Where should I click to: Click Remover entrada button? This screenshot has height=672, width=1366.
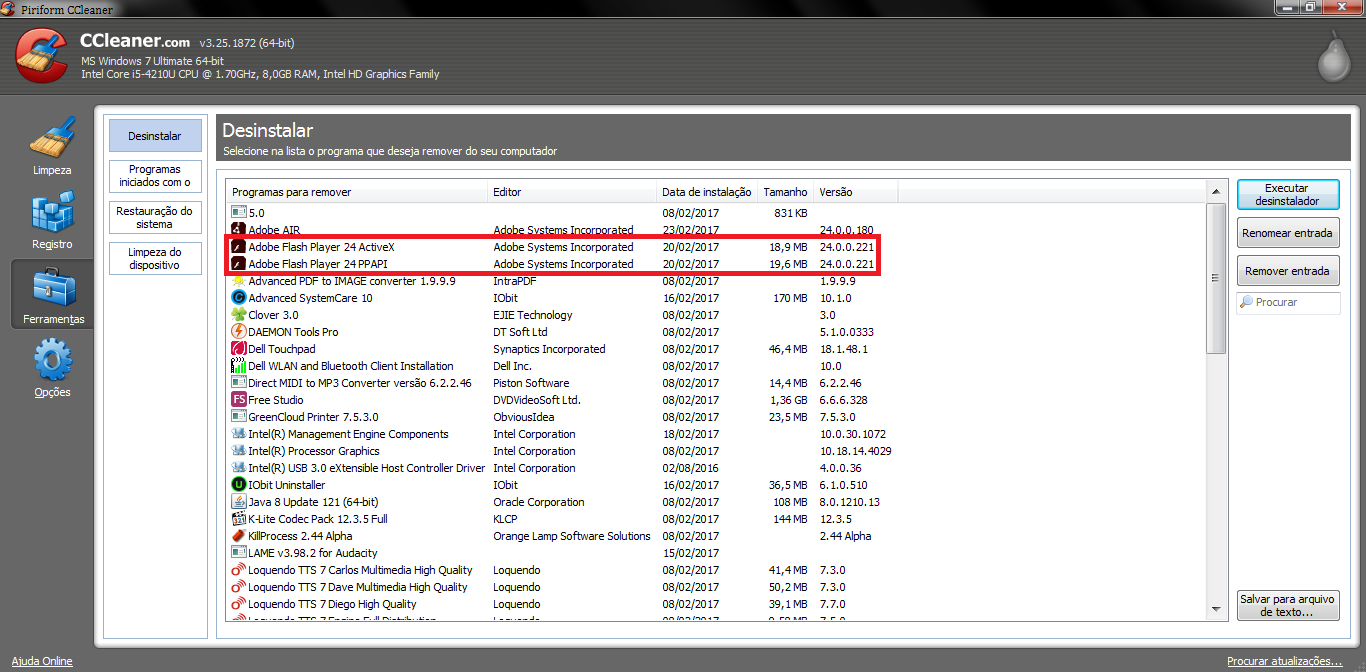(x=1288, y=271)
